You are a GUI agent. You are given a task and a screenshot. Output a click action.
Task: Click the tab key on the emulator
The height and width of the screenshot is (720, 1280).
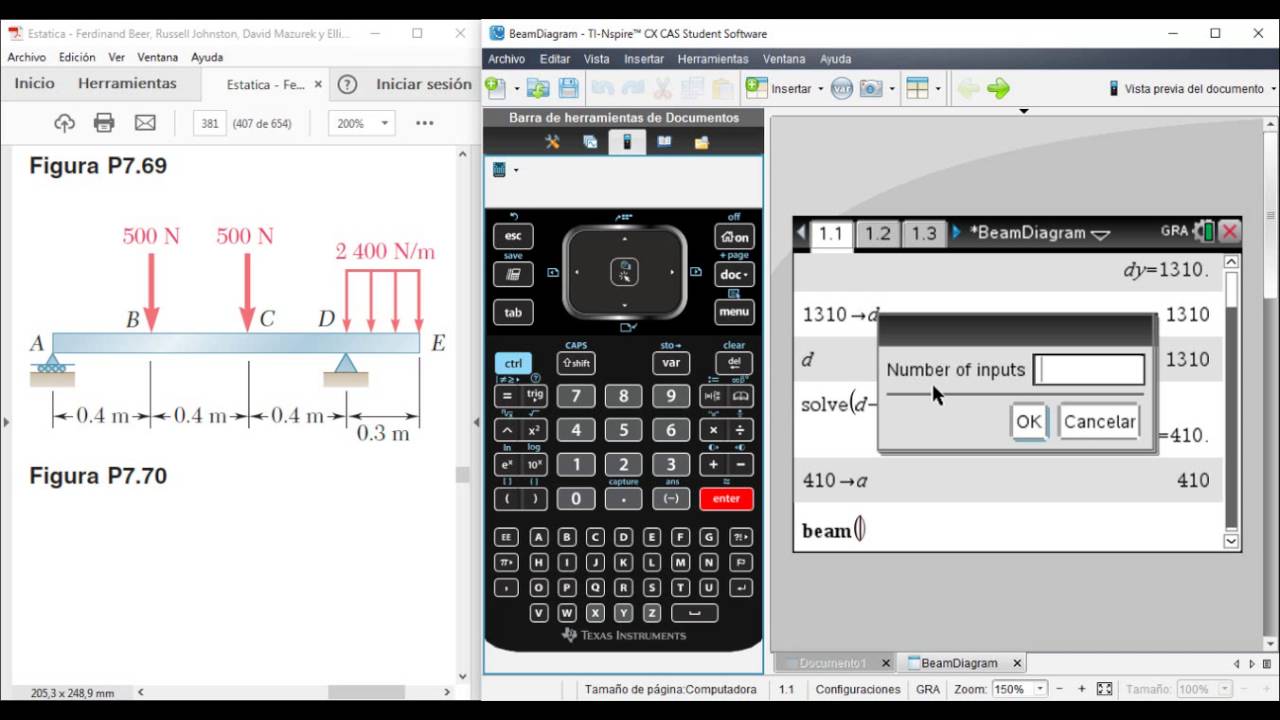[513, 312]
